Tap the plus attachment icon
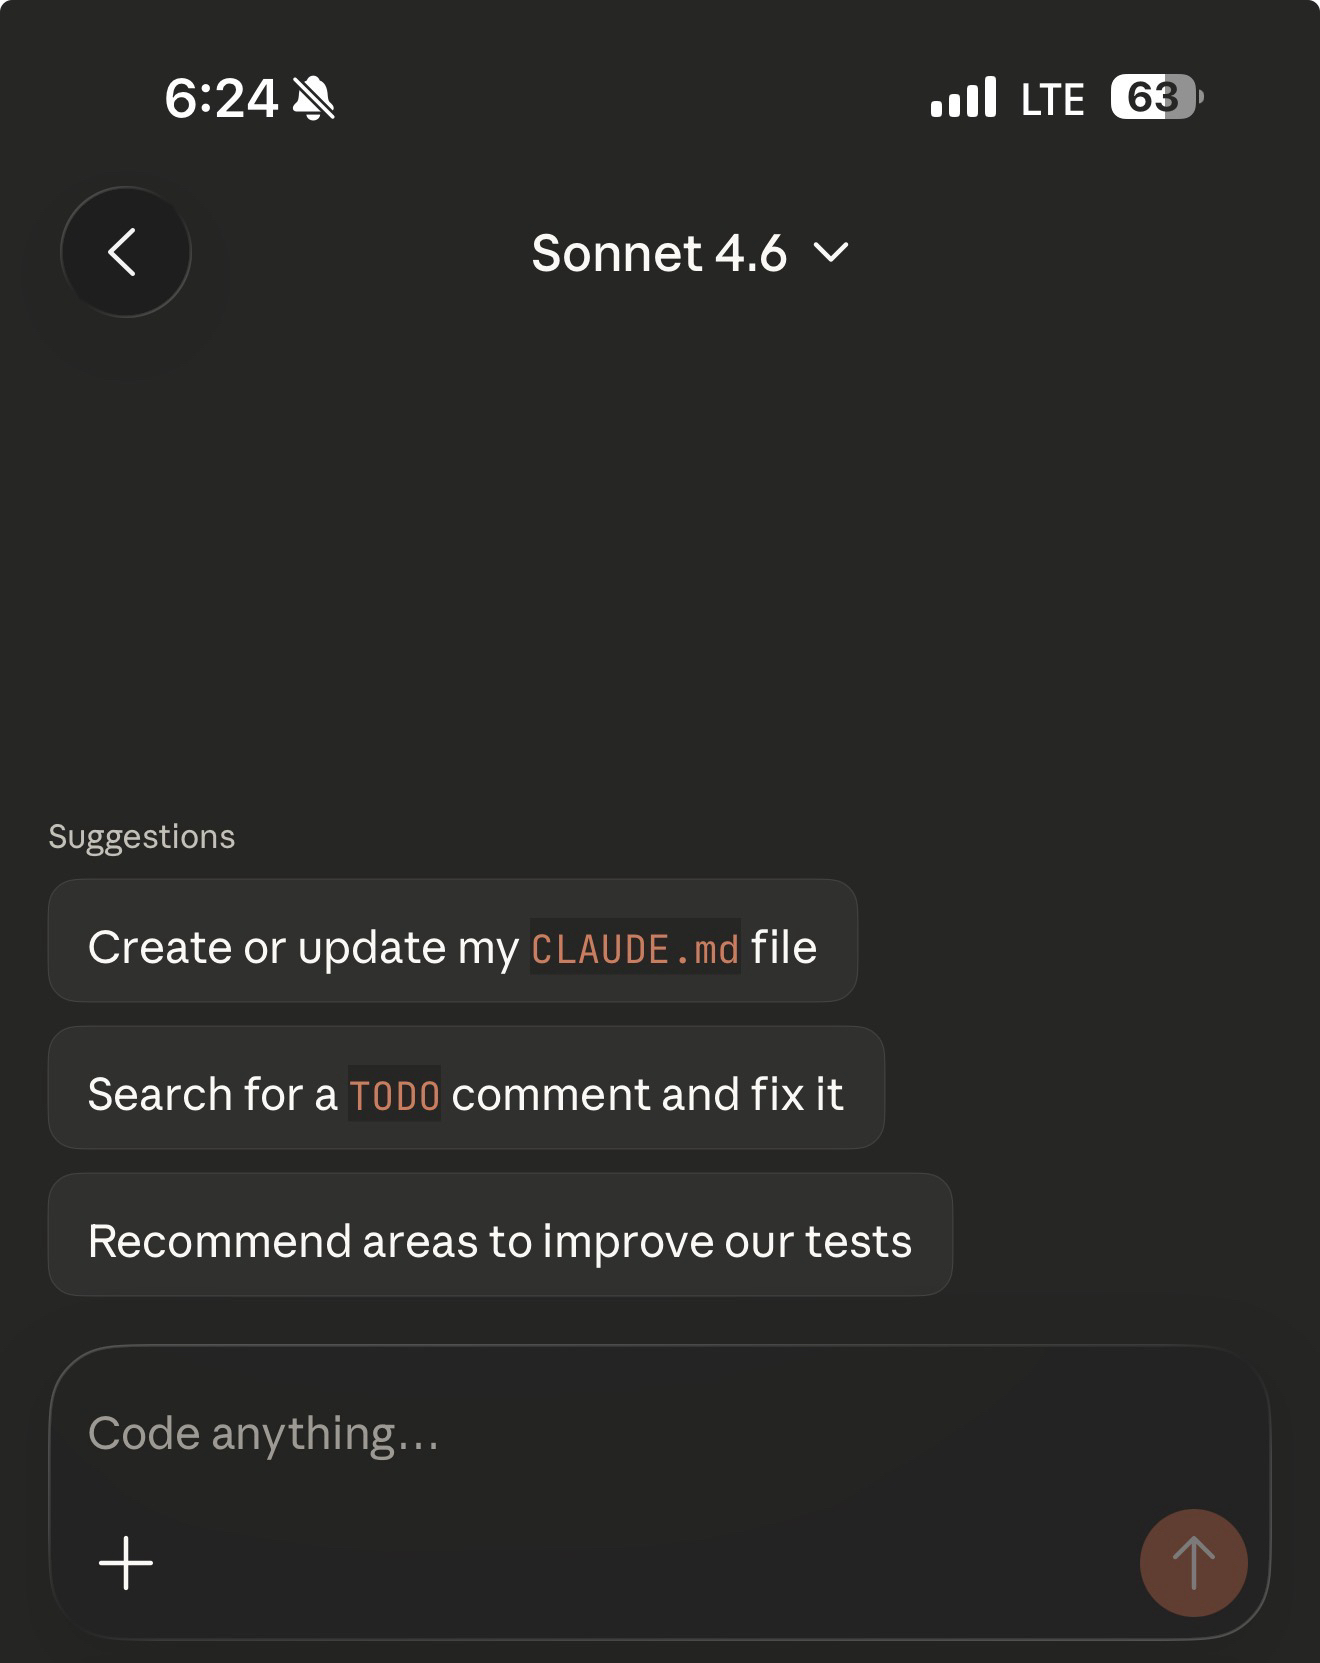Image resolution: width=1320 pixels, height=1663 pixels. tap(126, 1563)
